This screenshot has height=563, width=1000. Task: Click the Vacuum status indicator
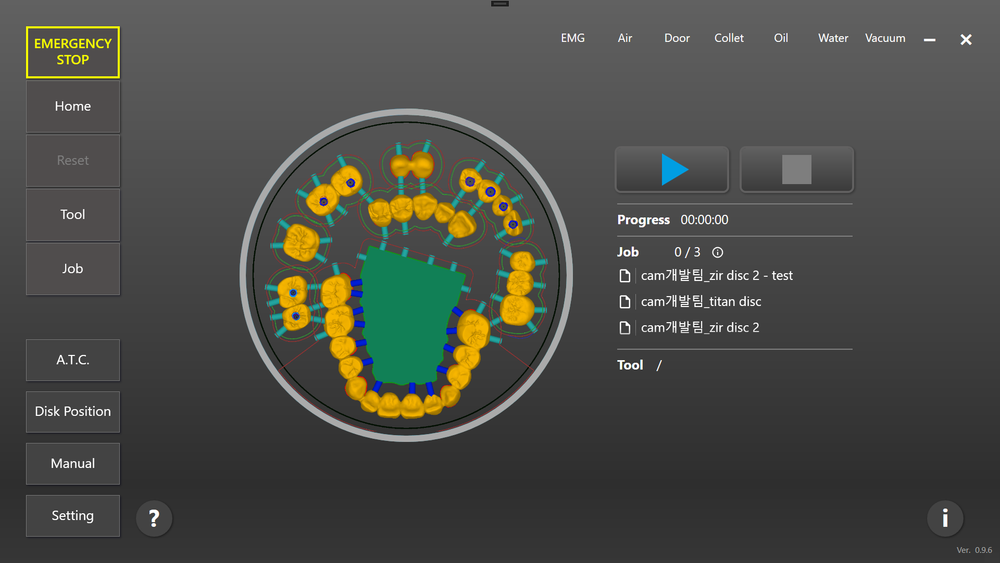(885, 38)
